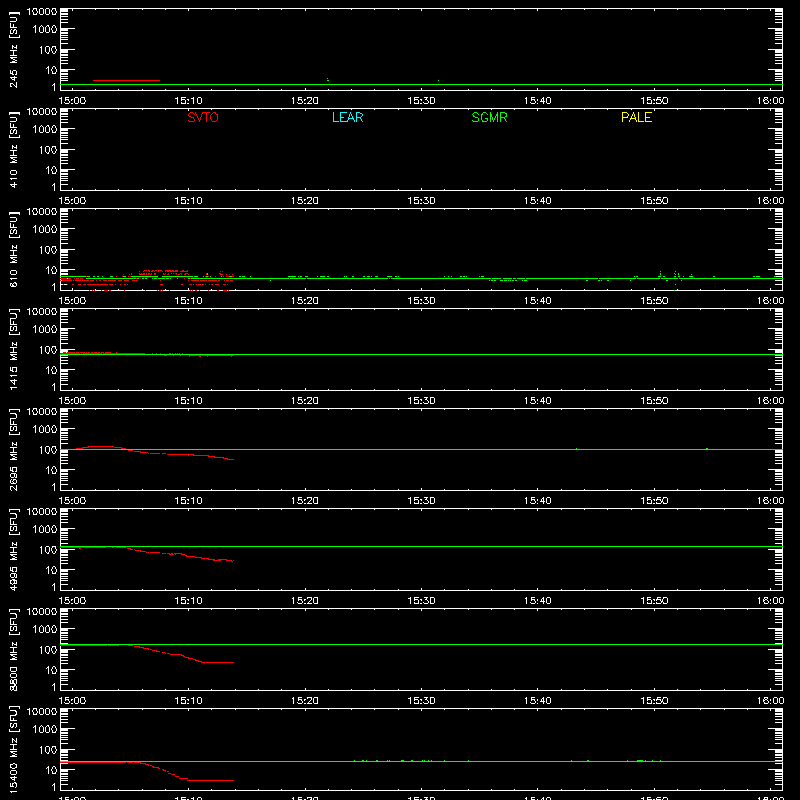800x800 pixels.
Task: Select the 4995 MHz [SFU] axis title
Action: click(13, 549)
